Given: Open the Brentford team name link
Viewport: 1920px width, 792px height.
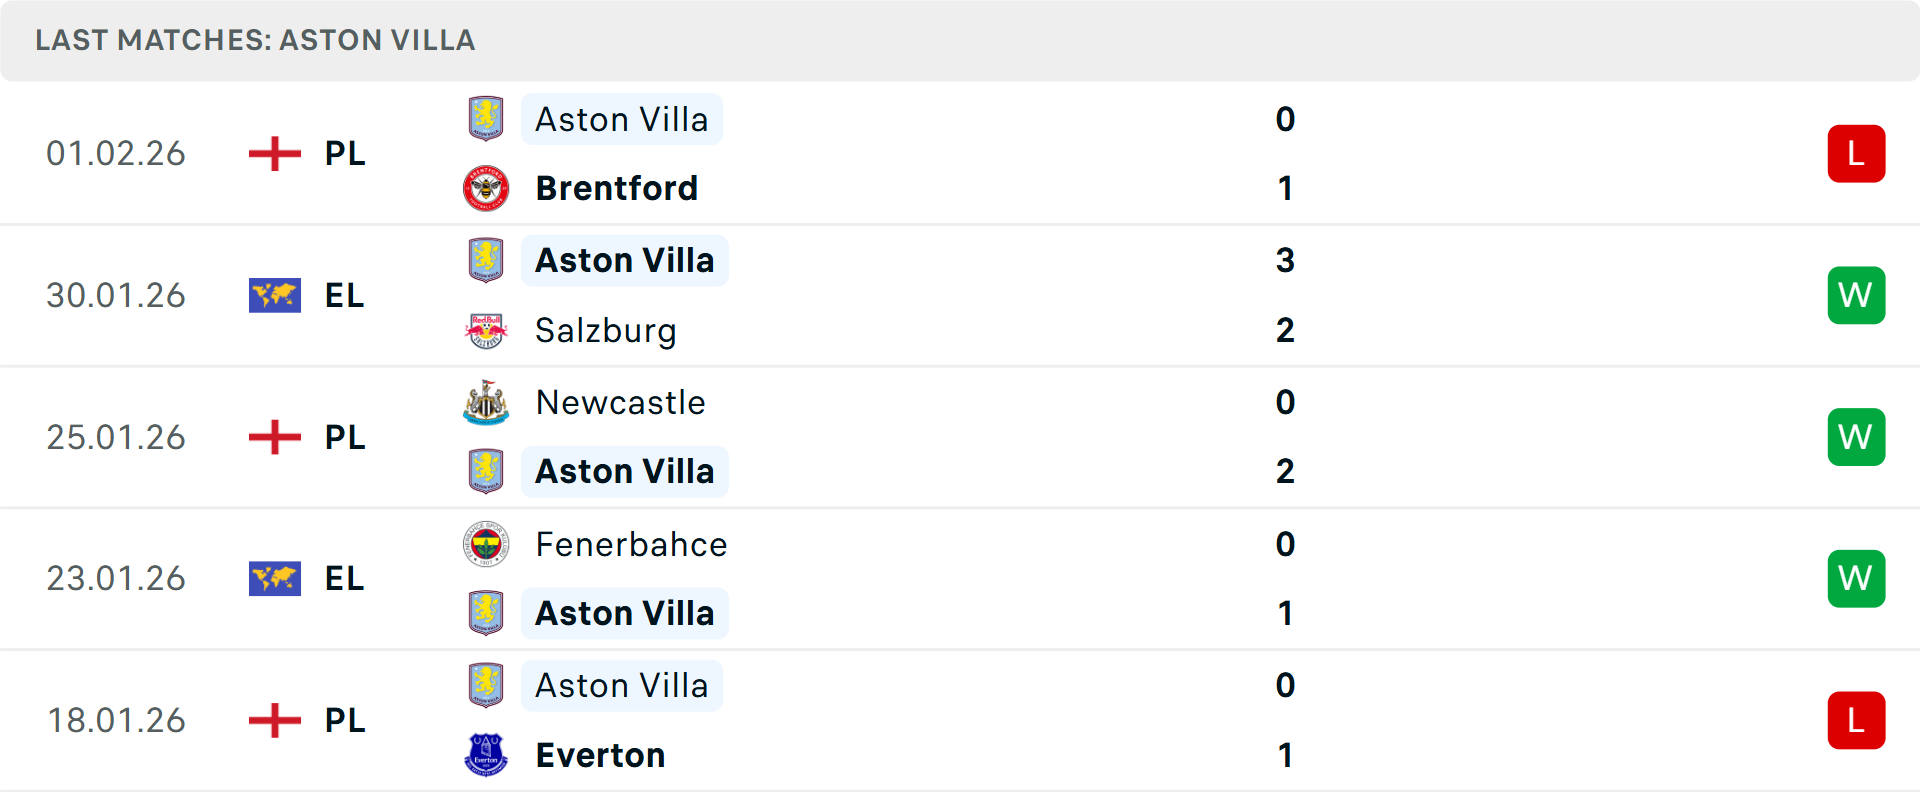Looking at the screenshot, I should point(616,188).
